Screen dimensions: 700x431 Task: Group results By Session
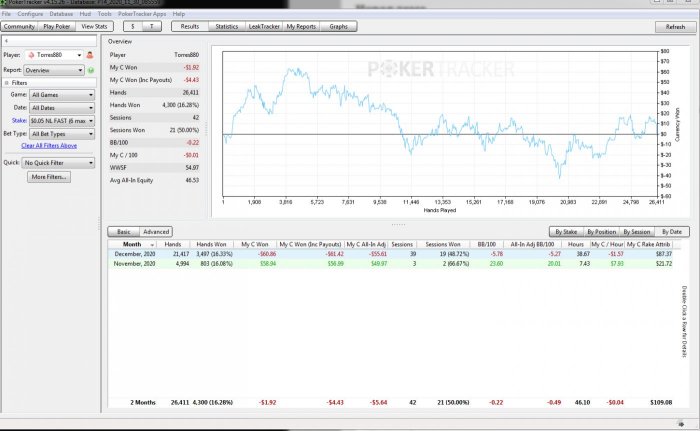tap(637, 232)
